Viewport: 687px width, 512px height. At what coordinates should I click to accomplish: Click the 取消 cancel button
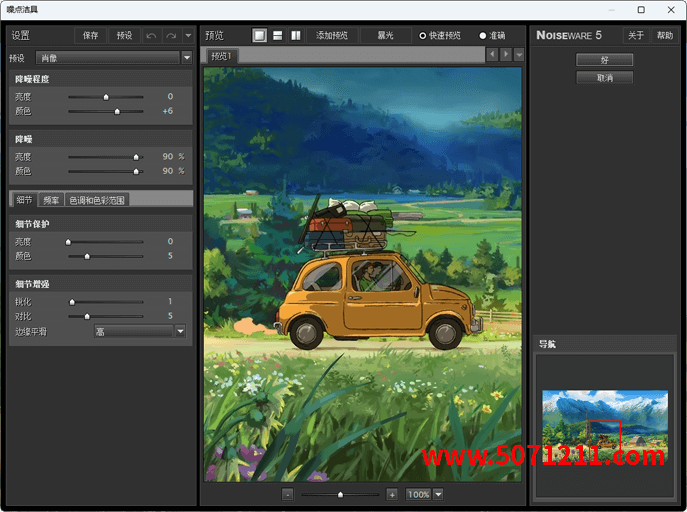coord(604,77)
